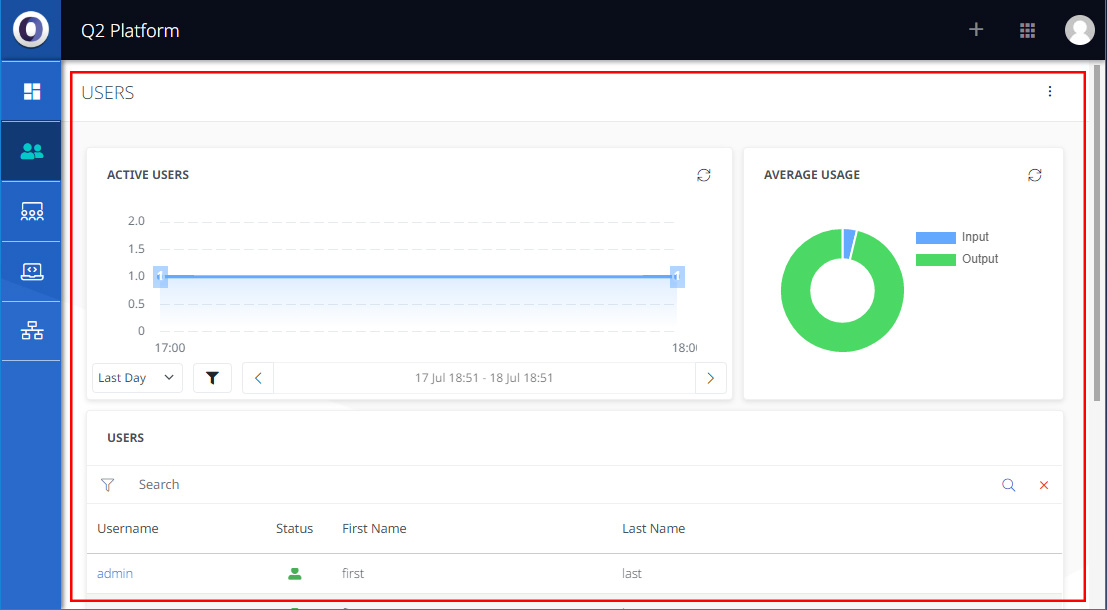Screen dimensions: 1107x610
Task: Go to previous time period arrow
Action: tap(258, 378)
